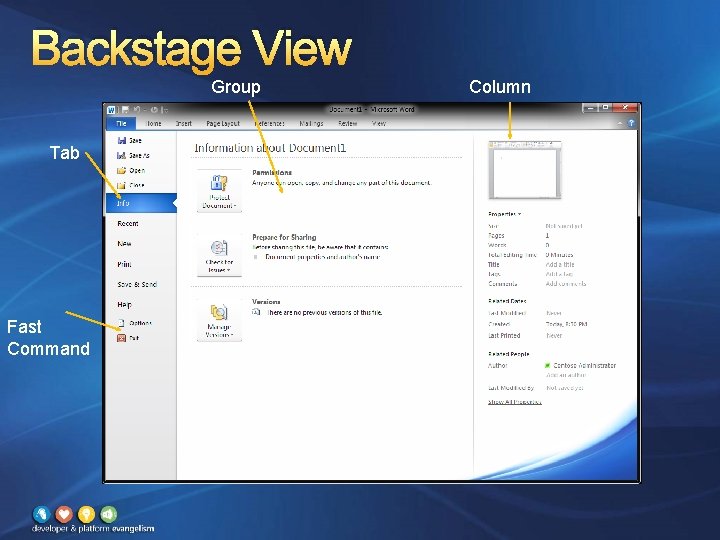
Task: Click the small icon beside no previous versions
Action: coord(256,312)
